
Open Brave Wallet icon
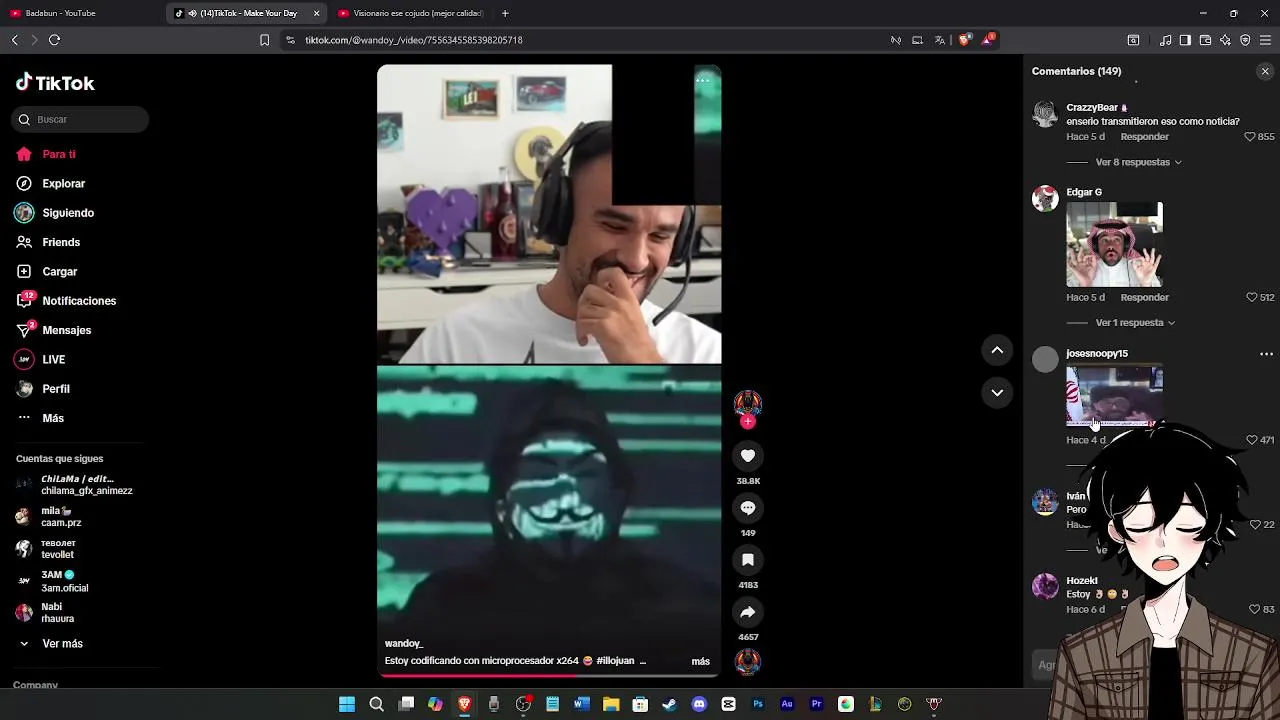point(1205,40)
